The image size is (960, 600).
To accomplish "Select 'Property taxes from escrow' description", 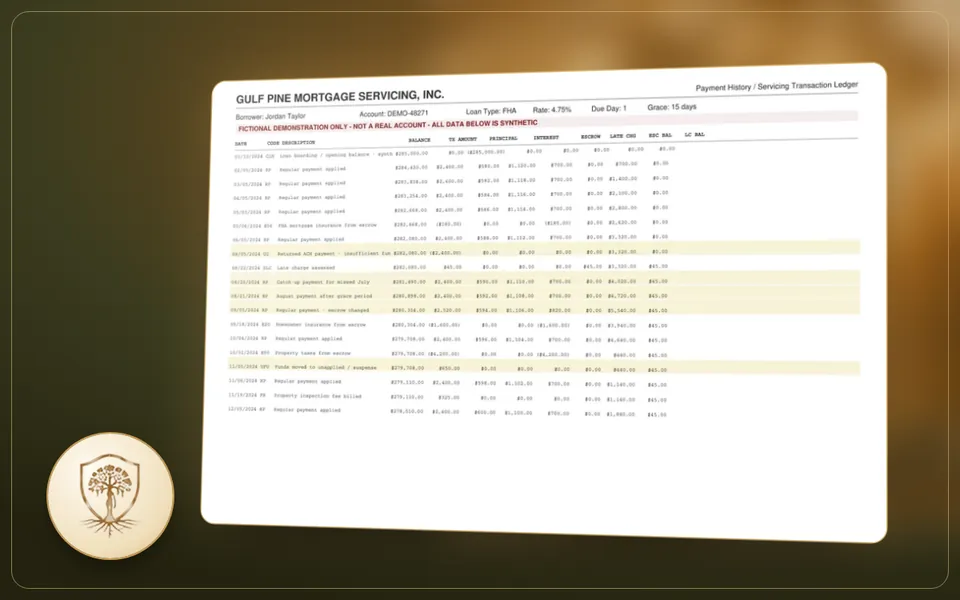I will point(313,353).
